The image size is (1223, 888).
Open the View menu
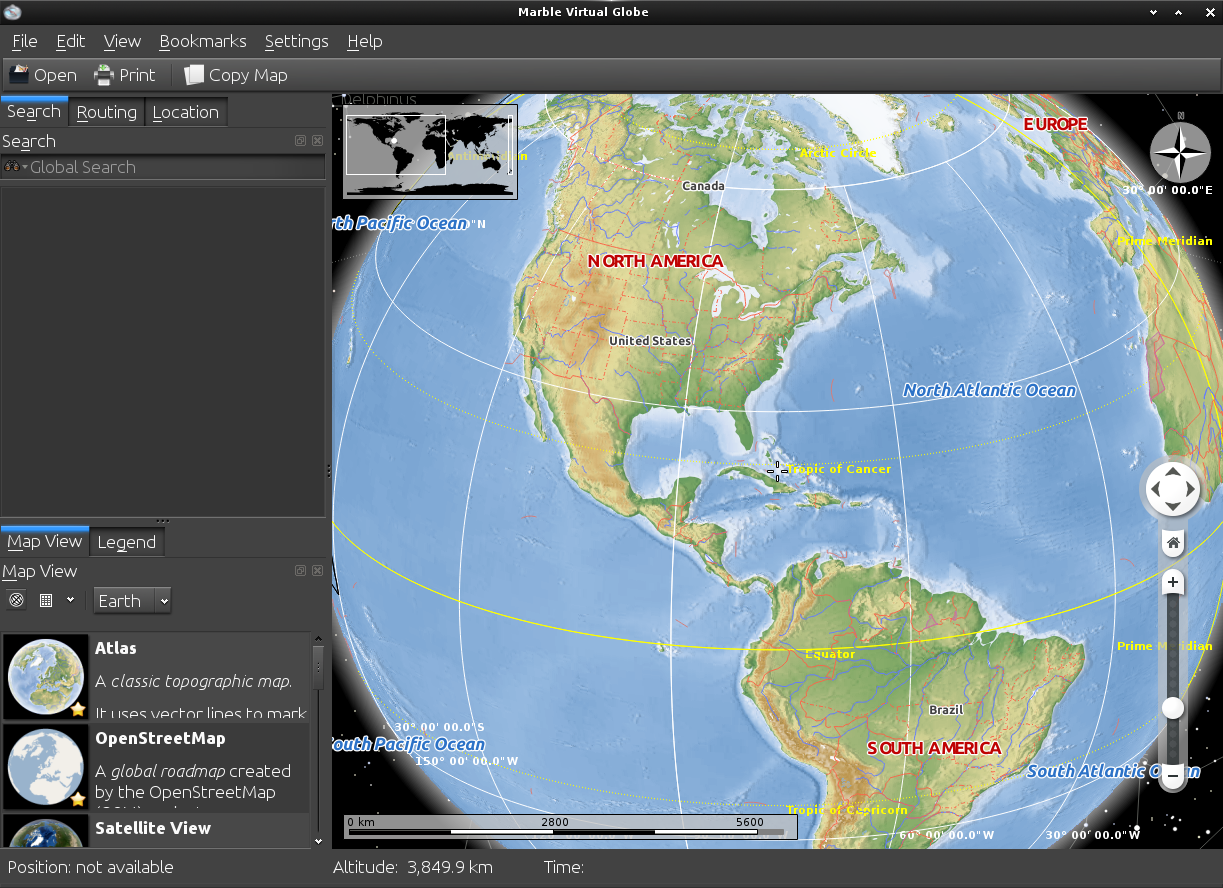[x=123, y=41]
